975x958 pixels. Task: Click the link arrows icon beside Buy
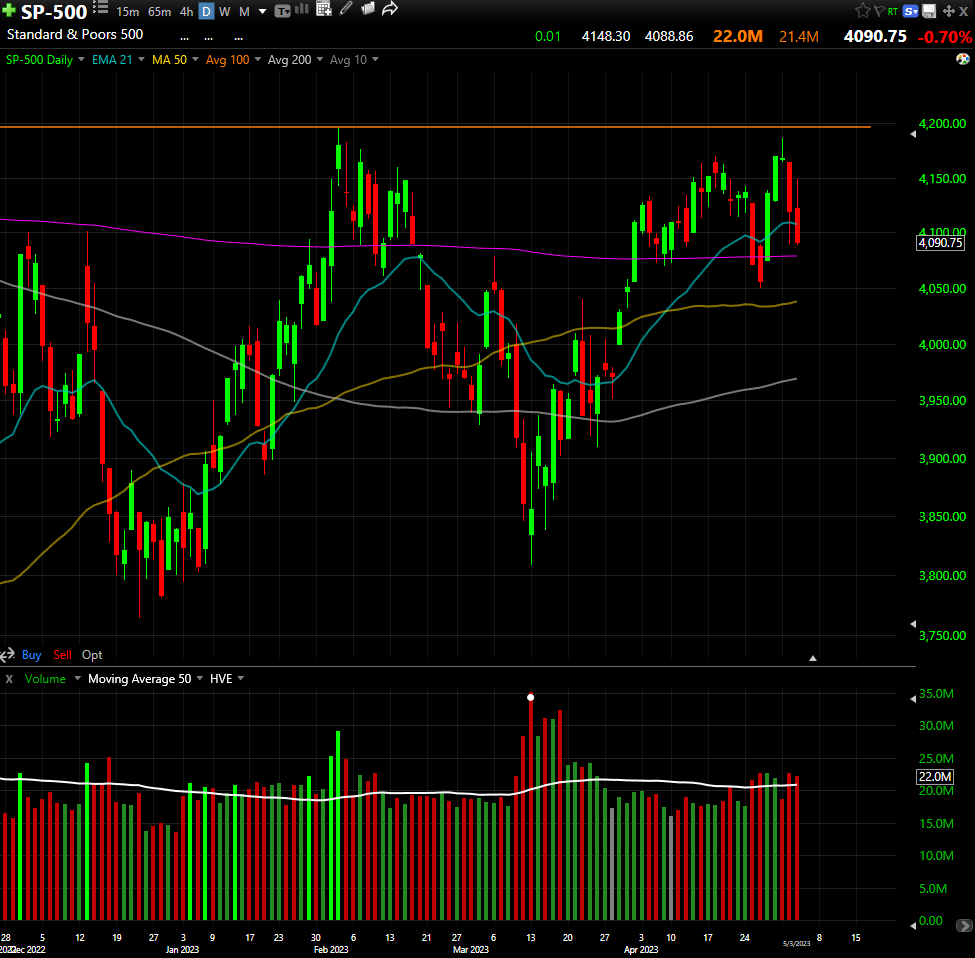coord(7,655)
